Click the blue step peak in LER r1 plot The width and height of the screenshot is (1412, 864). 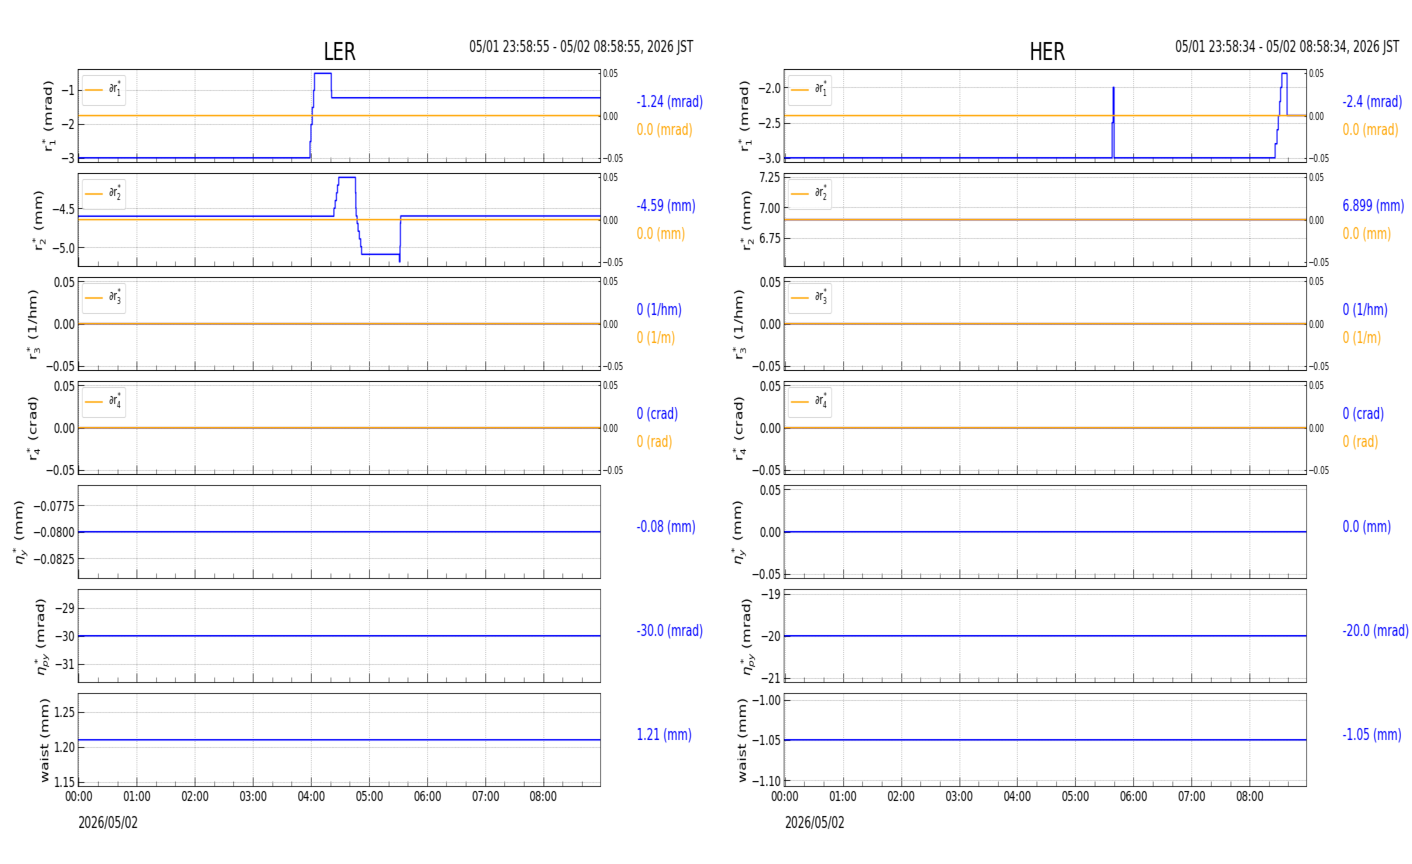point(322,74)
